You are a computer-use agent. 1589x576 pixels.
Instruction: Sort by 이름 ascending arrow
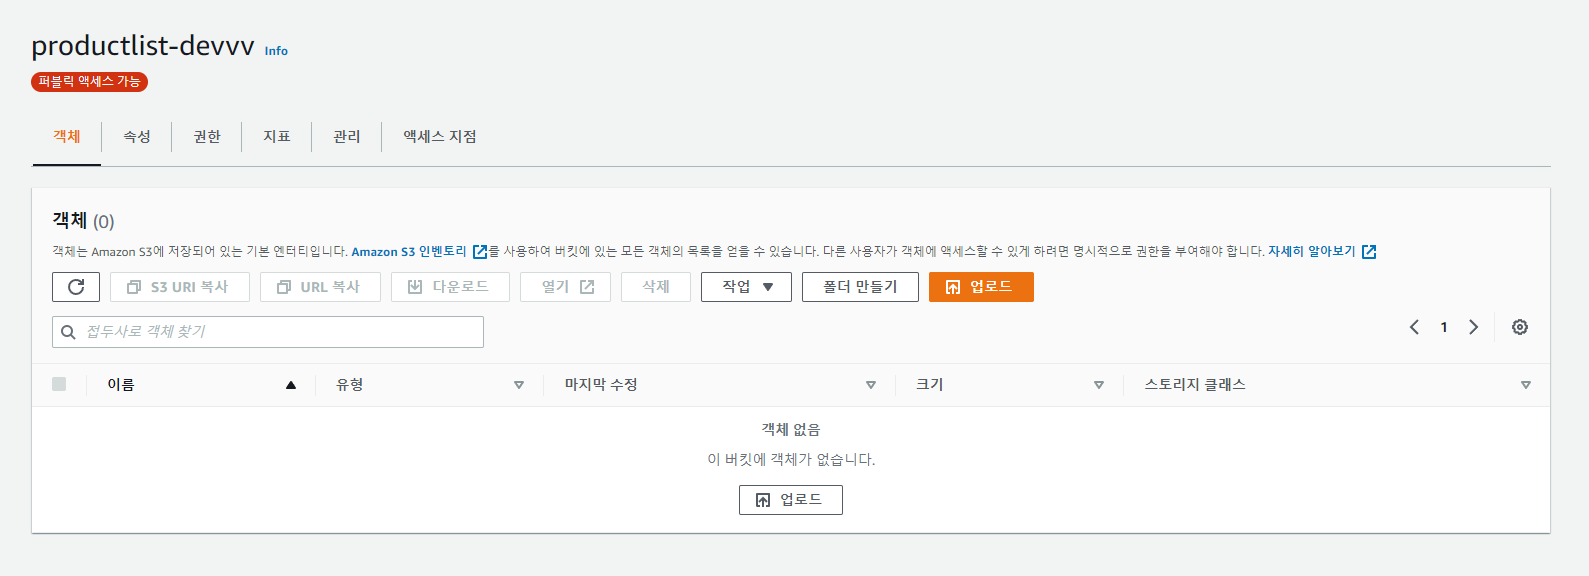coord(291,385)
